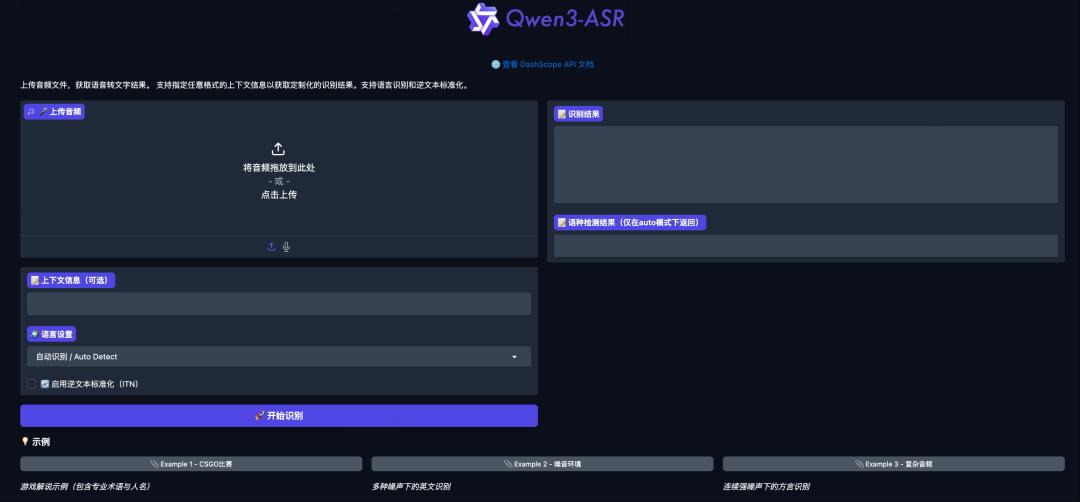Viewport: 1080px width, 502px height.
Task: Click the 上下文信息 text input field
Action: 279,304
